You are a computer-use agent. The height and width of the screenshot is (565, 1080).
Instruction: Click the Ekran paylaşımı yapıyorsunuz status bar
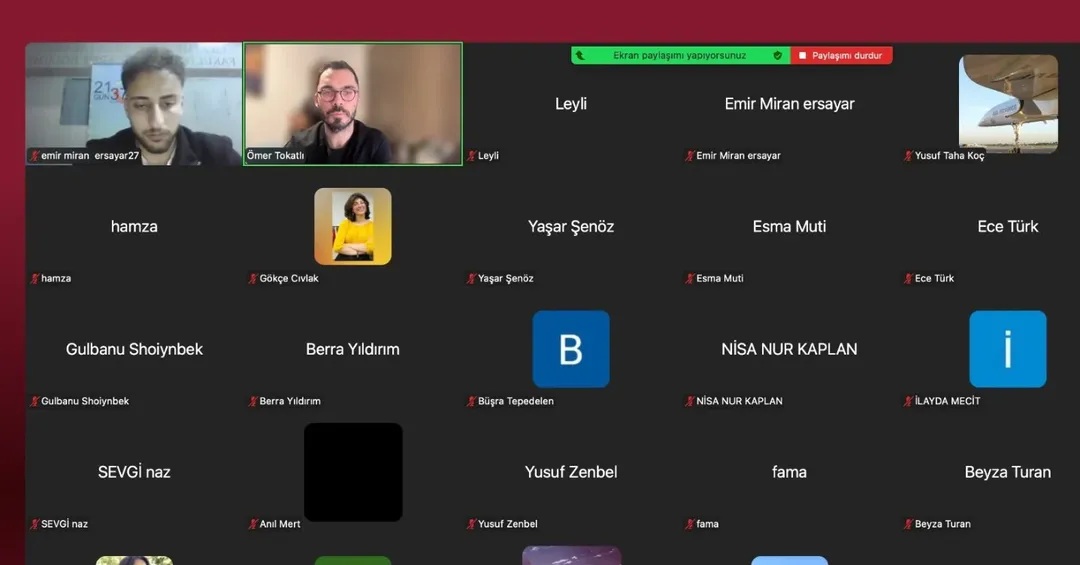coord(679,56)
